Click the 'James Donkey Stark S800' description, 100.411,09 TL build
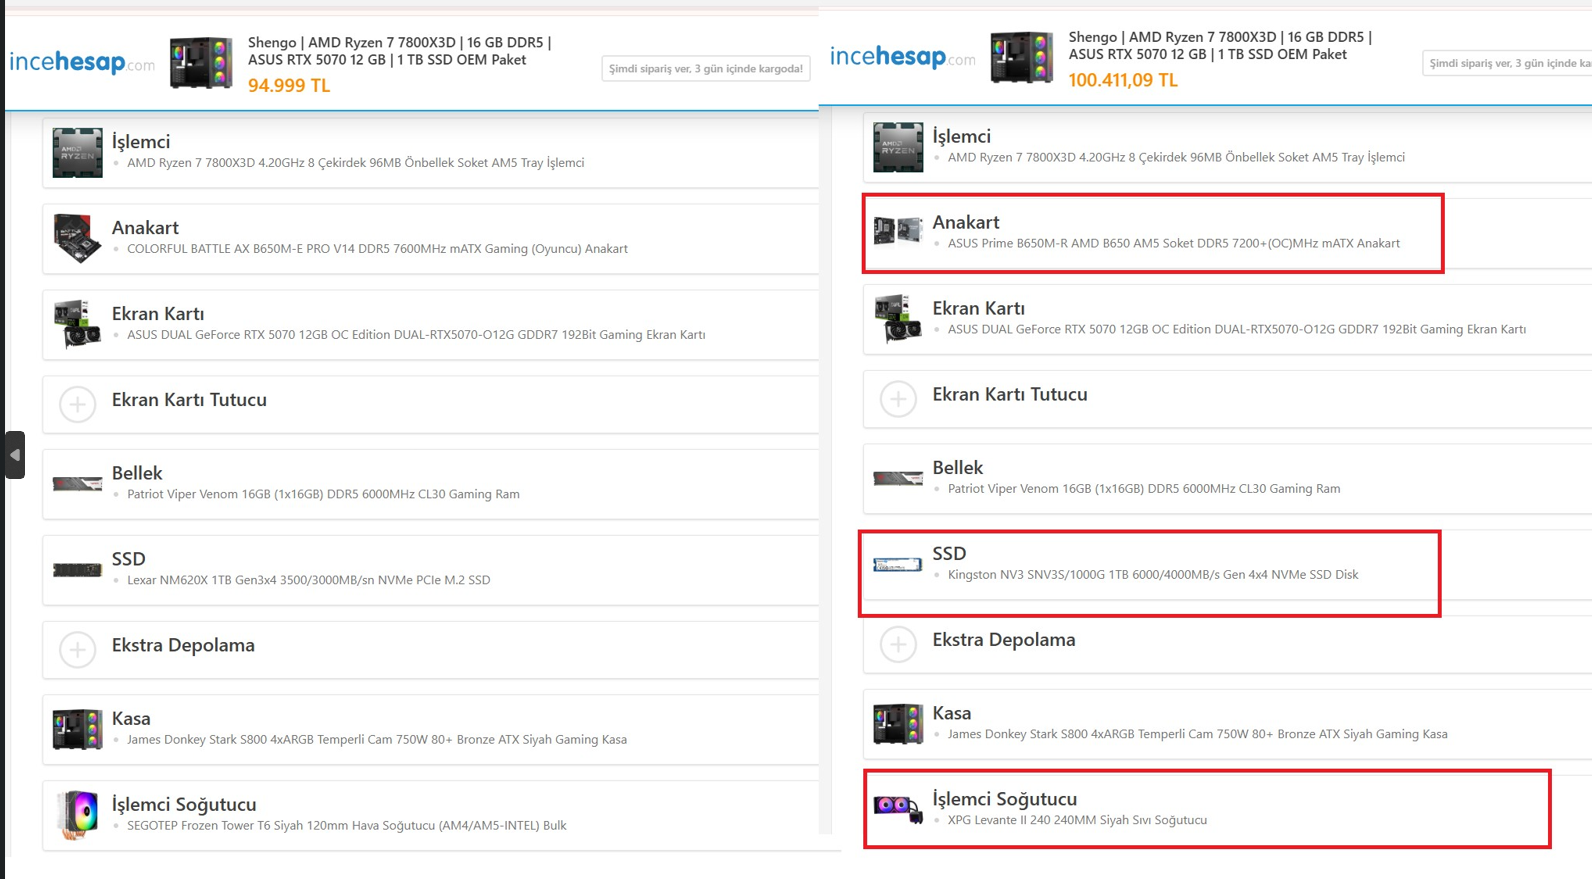 point(1198,734)
